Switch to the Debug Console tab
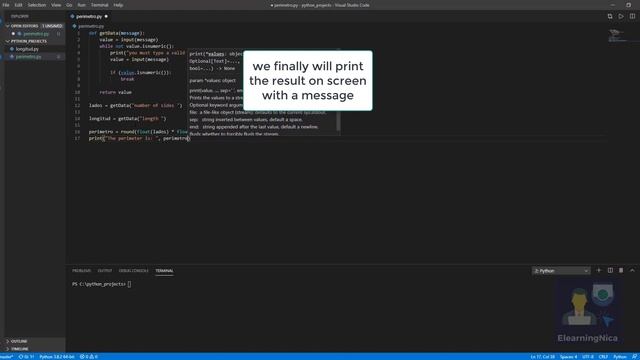Viewport: 640px width, 360px height. (x=133, y=271)
